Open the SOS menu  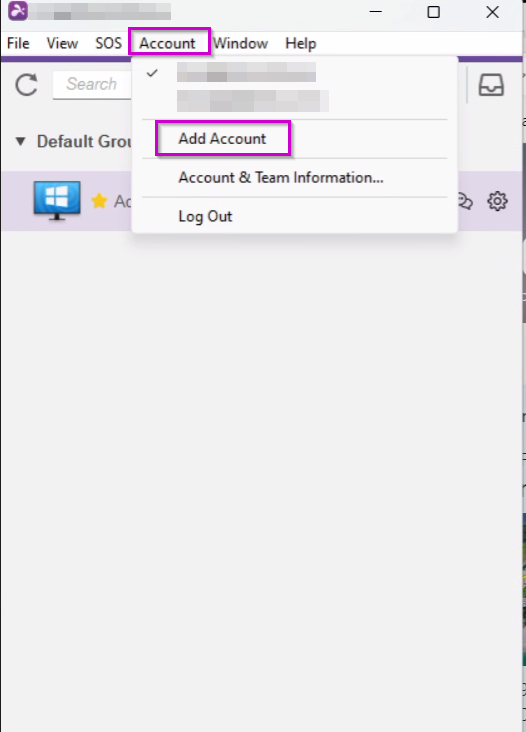coord(108,43)
